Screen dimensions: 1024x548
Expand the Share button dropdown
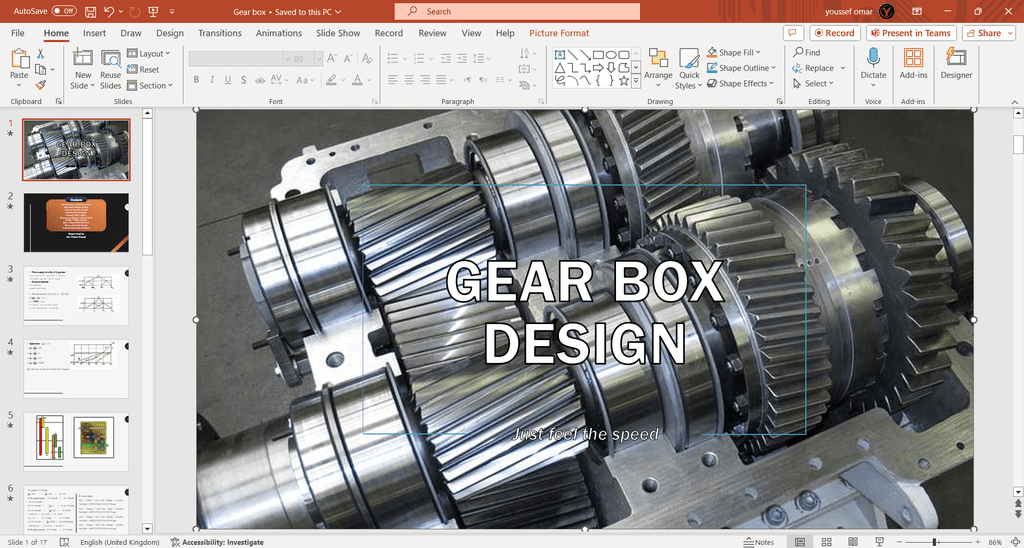point(1011,33)
